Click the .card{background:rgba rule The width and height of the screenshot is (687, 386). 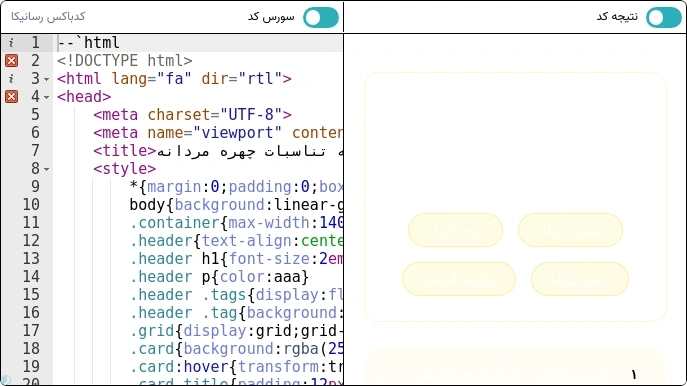coord(236,348)
